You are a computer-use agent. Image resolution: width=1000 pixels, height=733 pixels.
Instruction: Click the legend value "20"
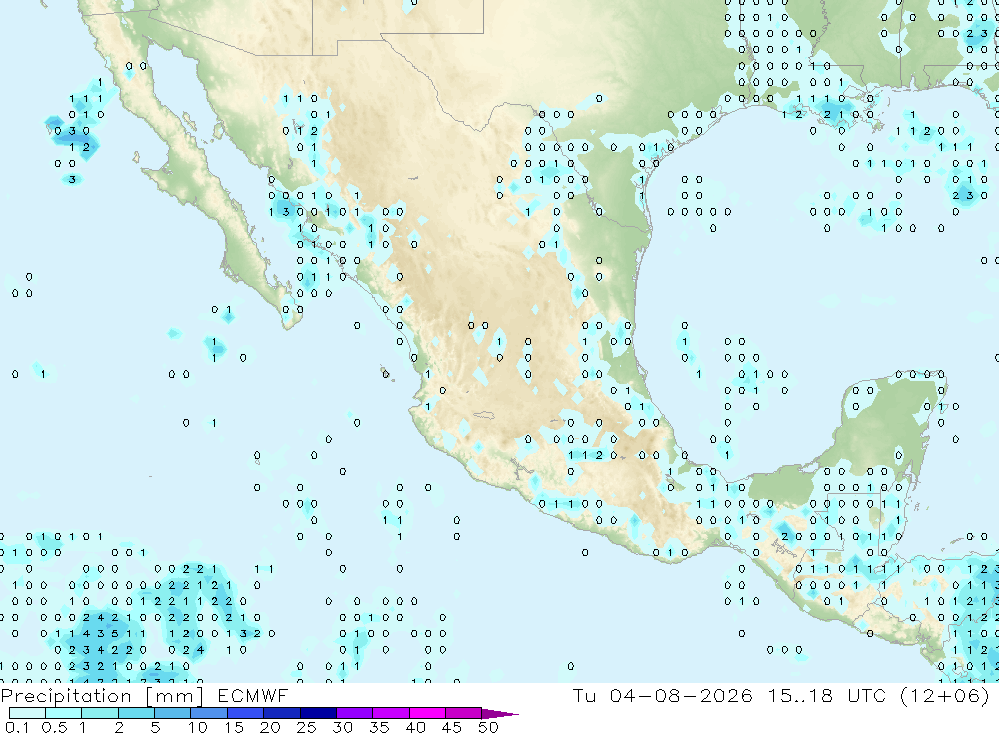pyautogui.click(x=270, y=727)
